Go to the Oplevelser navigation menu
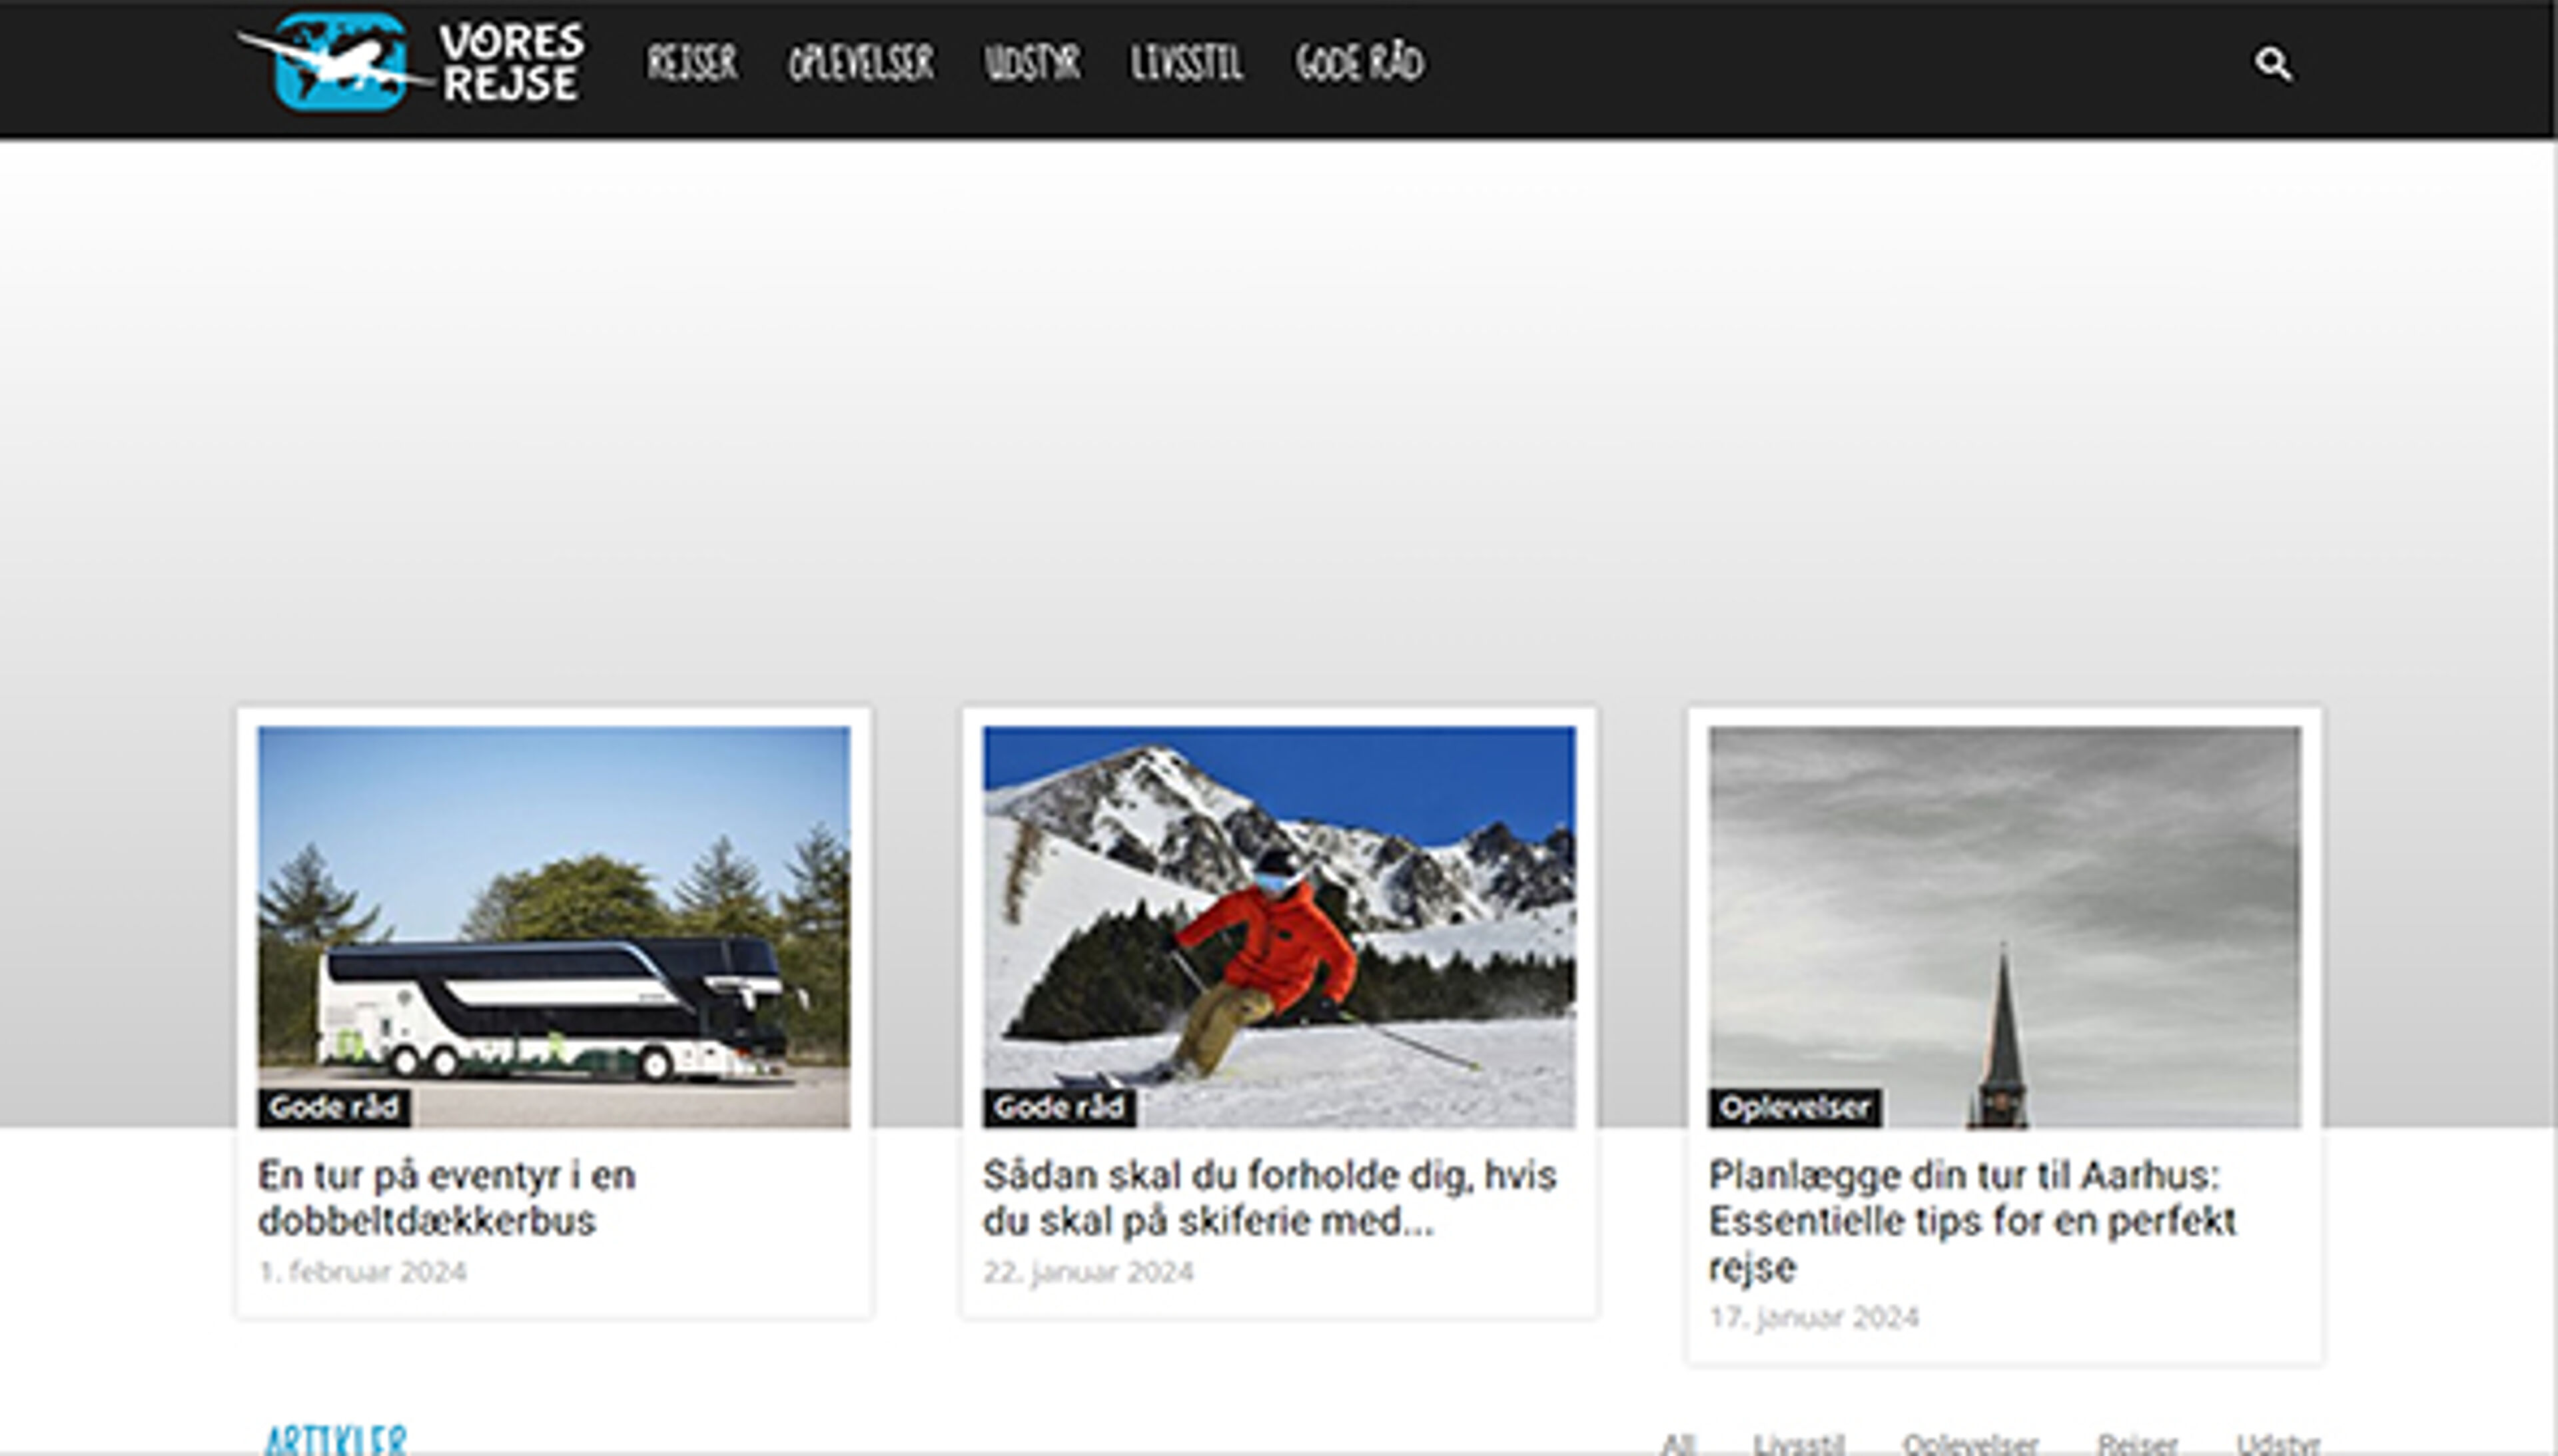This screenshot has width=2558, height=1456. [860, 63]
